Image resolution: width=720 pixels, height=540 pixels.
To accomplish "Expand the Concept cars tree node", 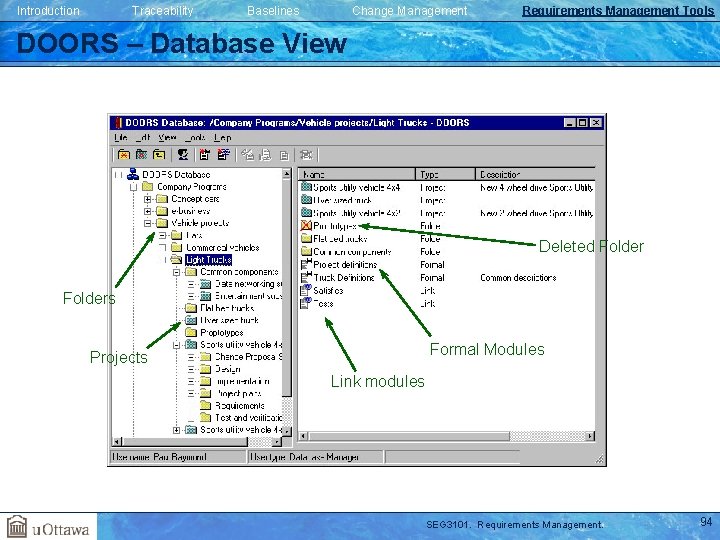I will 147,199.
